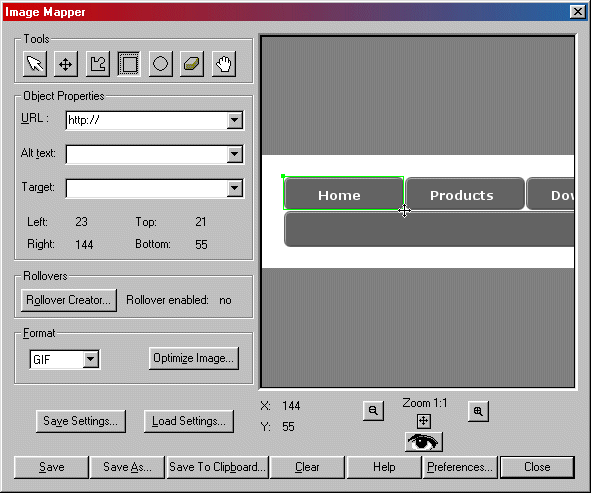Open the Rollover Creator dialog
Image resolution: width=591 pixels, height=493 pixels.
(x=69, y=300)
